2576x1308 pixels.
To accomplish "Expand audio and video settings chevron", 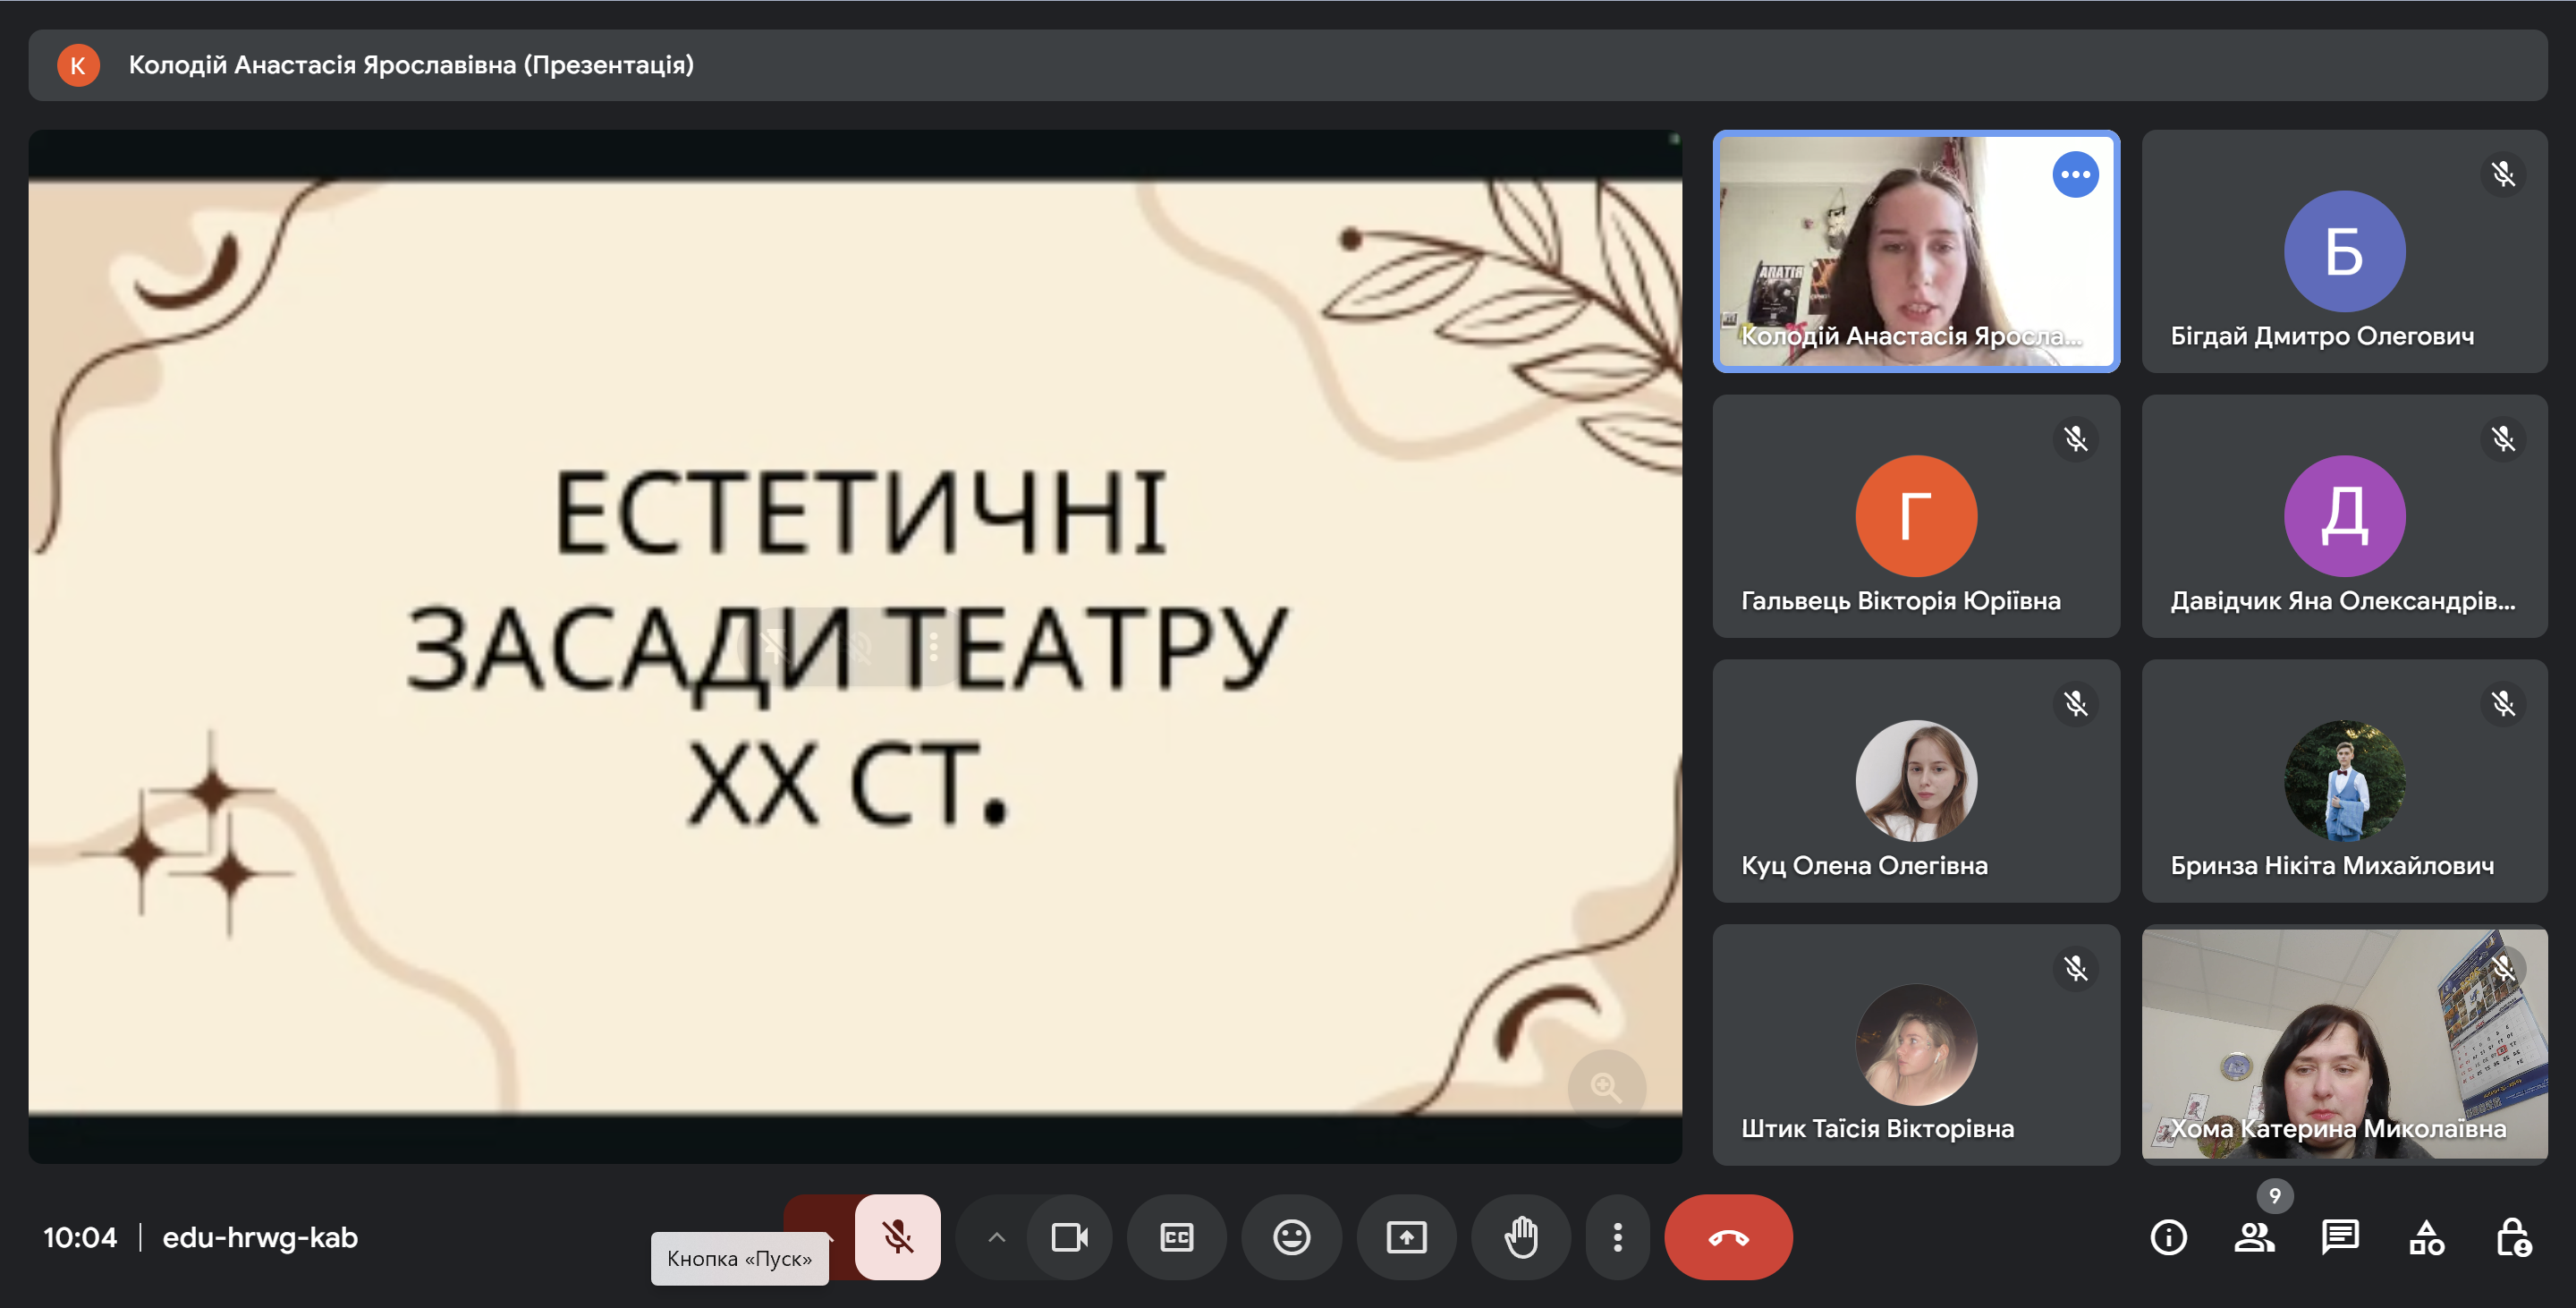I will point(996,1237).
